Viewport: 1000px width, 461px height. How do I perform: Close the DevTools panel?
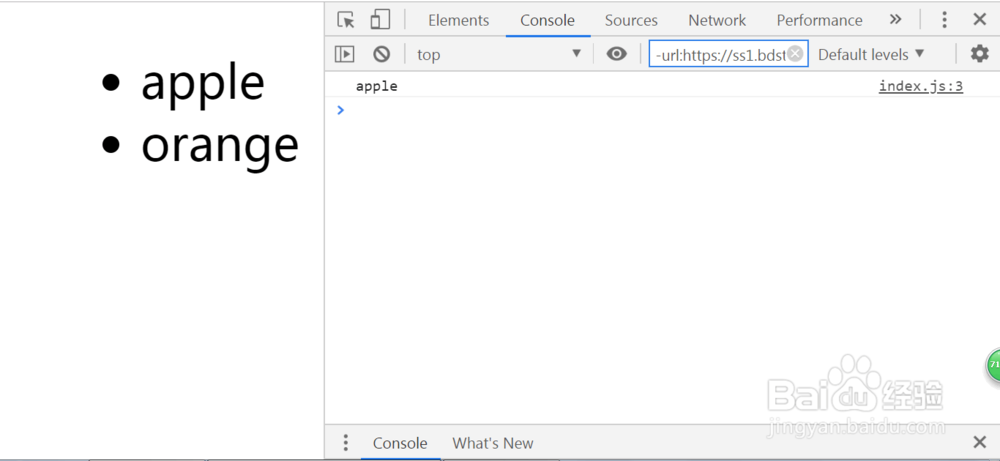click(980, 20)
